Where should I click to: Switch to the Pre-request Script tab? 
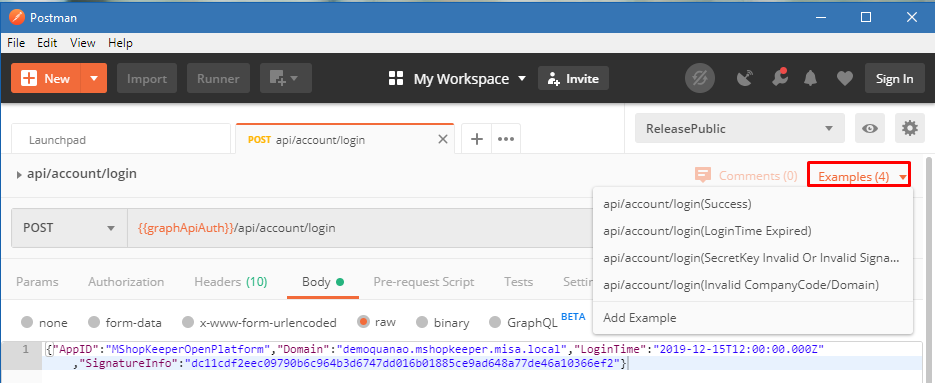click(424, 282)
